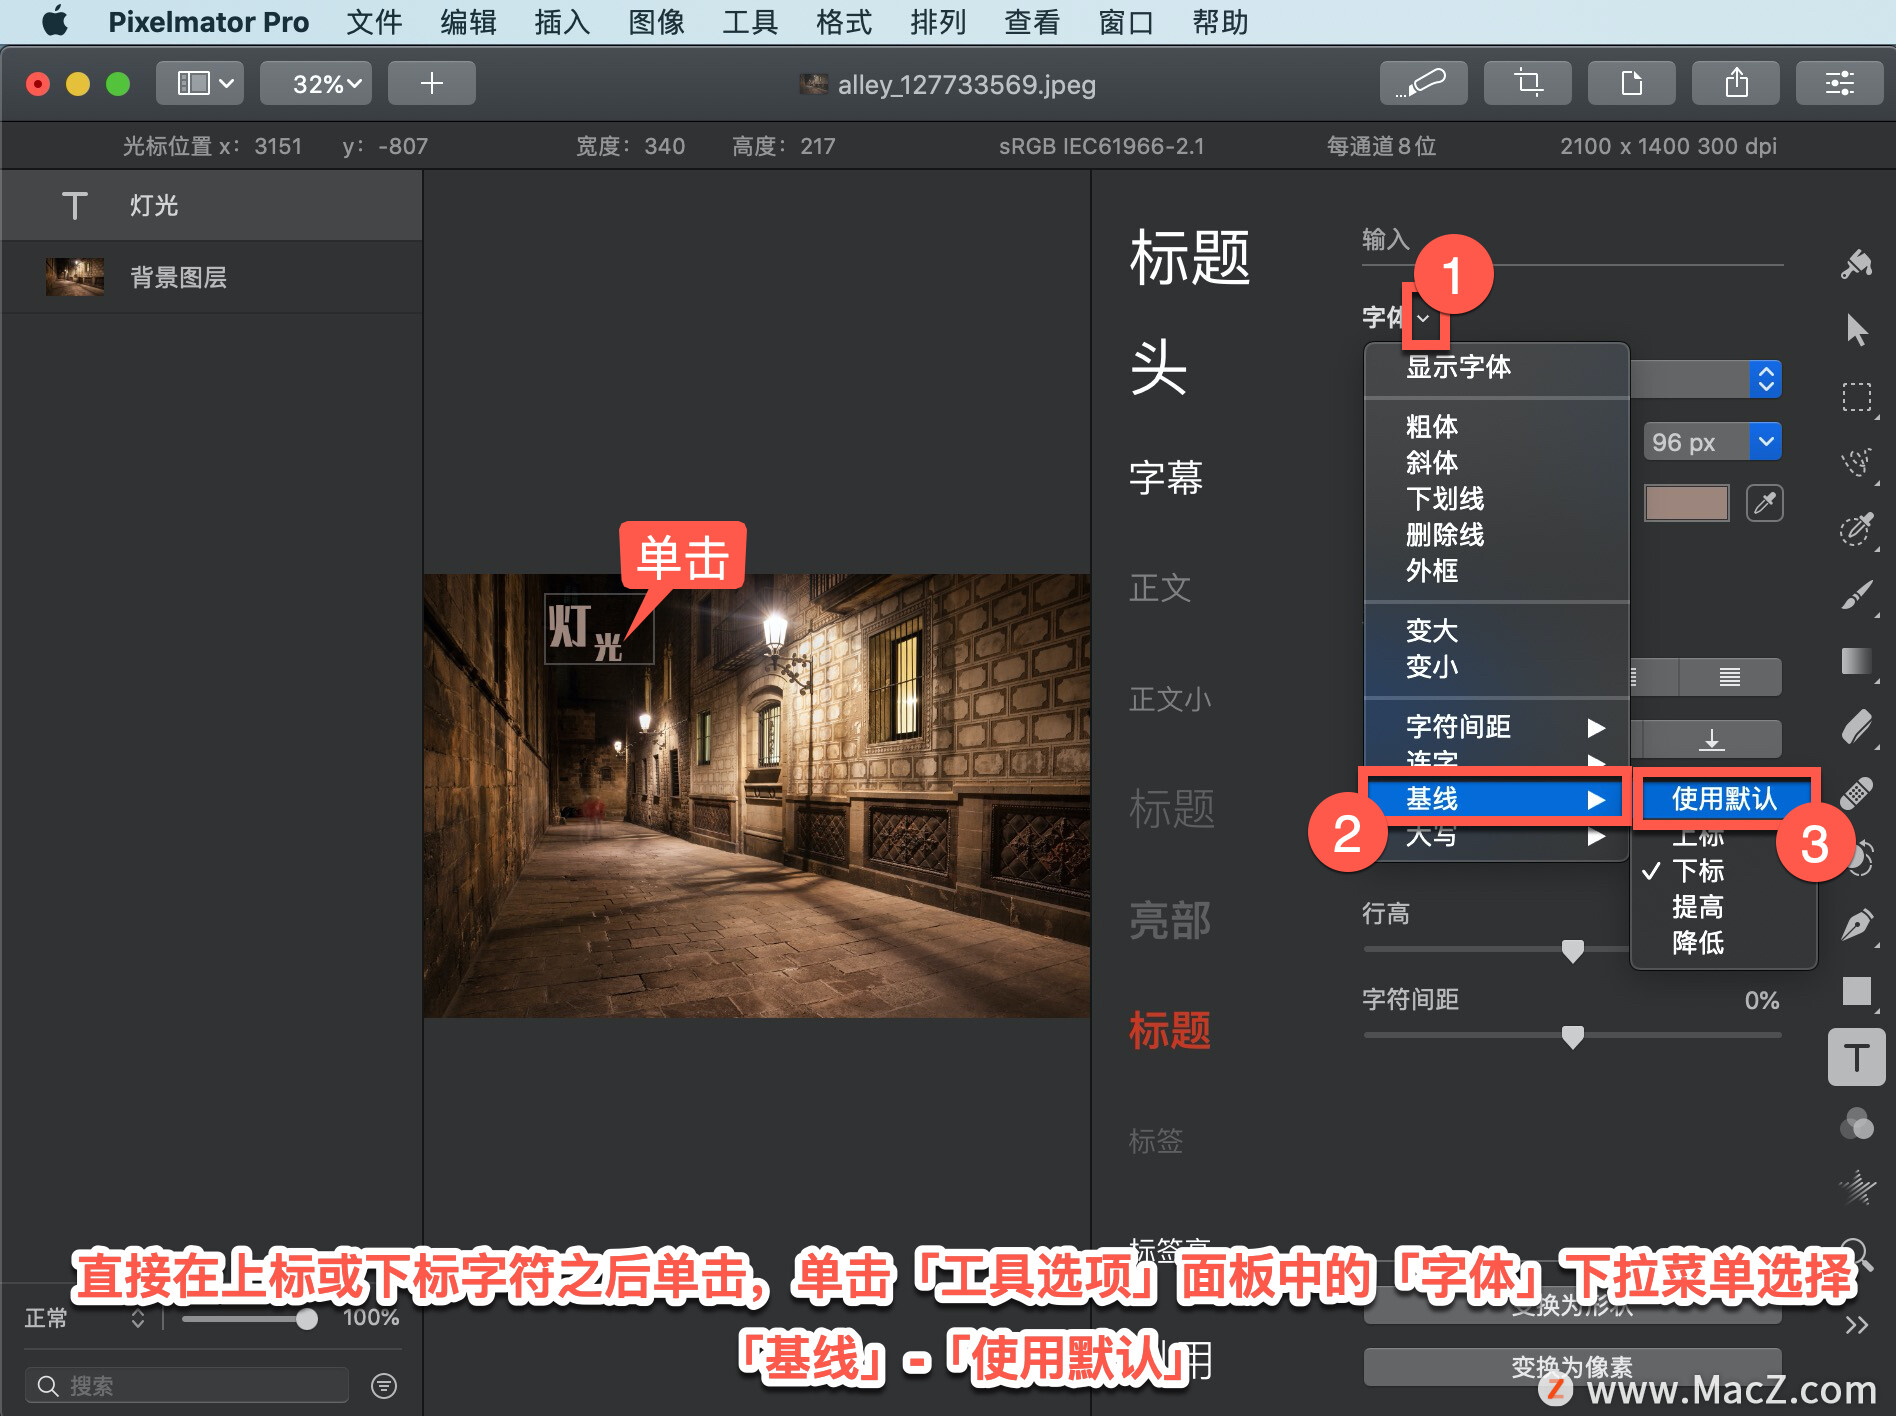Select the 灯光 text layer
1896x1416 pixels.
tap(211, 205)
